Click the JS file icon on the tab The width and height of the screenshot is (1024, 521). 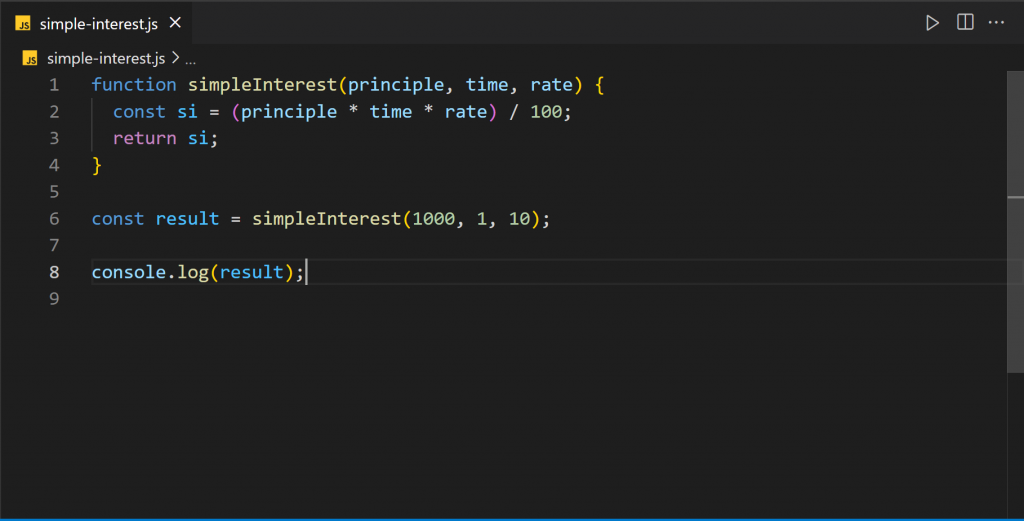pyautogui.click(x=23, y=24)
